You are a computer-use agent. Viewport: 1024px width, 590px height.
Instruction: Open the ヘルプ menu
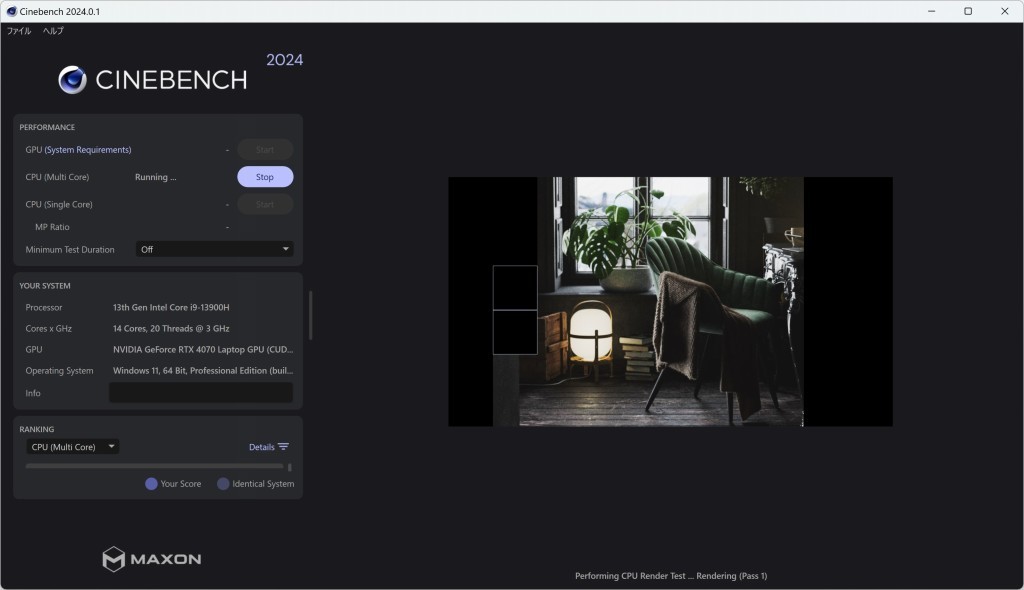click(x=53, y=31)
